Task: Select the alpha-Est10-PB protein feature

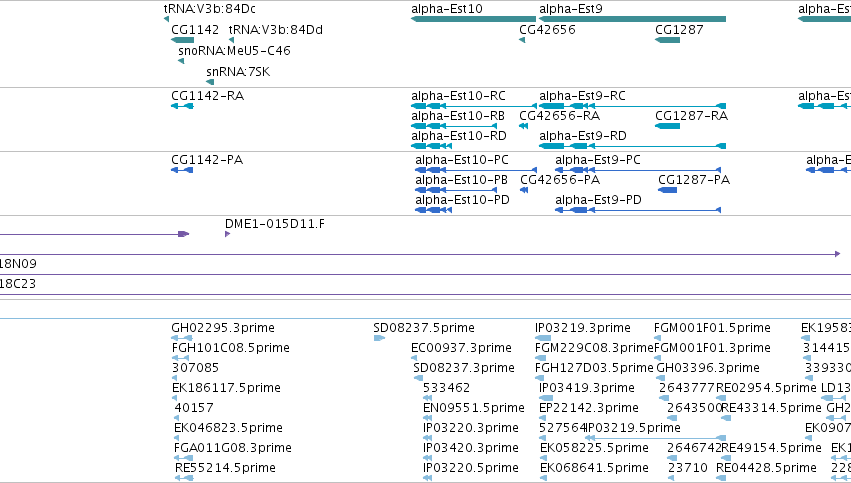Action: coord(461,180)
